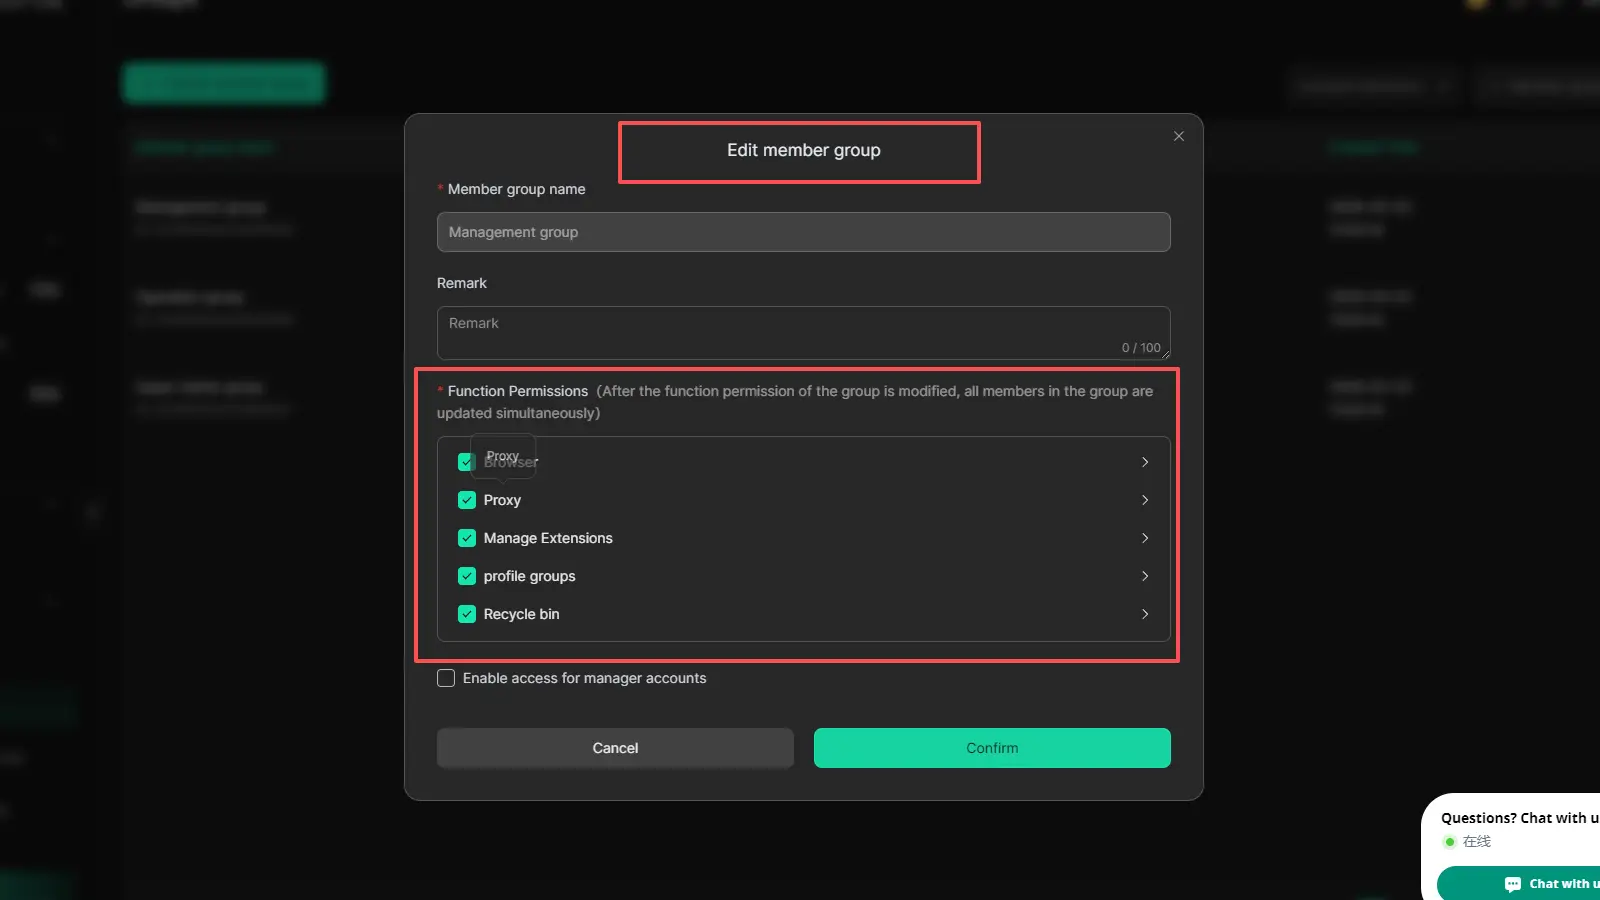Open Manage Extensions sub-permissions chevron
The height and width of the screenshot is (900, 1600).
pyautogui.click(x=1145, y=538)
